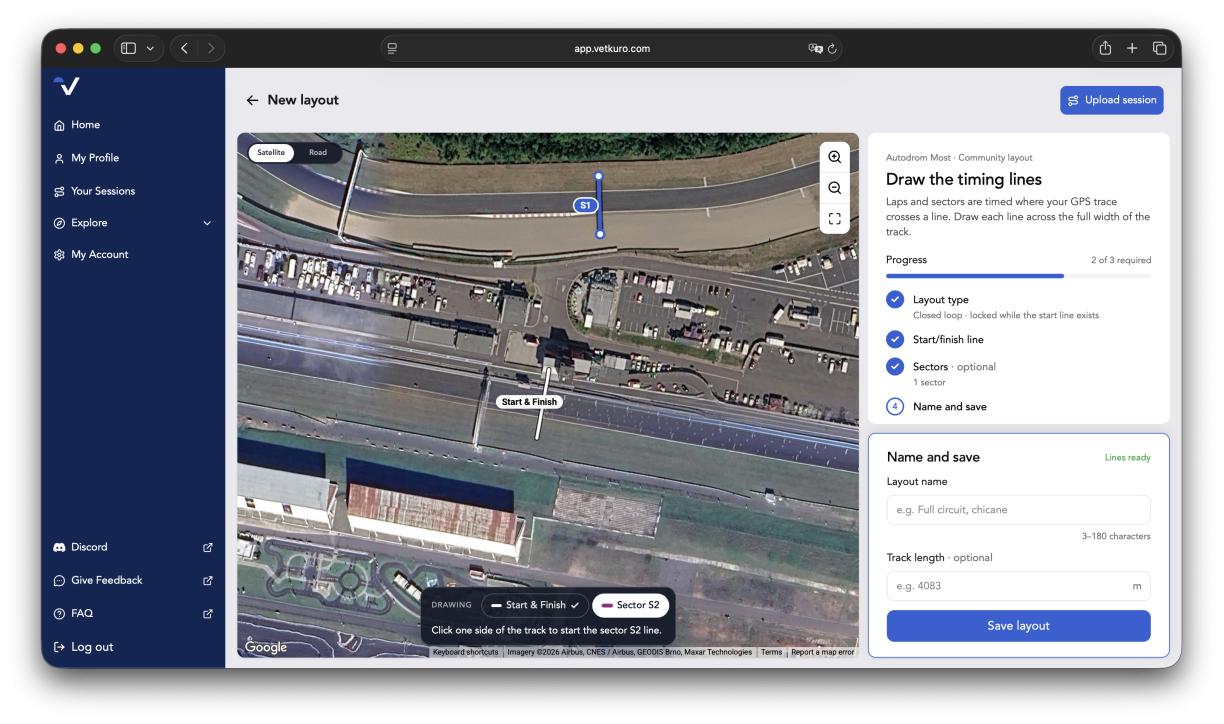Open My Account settings

point(91,255)
